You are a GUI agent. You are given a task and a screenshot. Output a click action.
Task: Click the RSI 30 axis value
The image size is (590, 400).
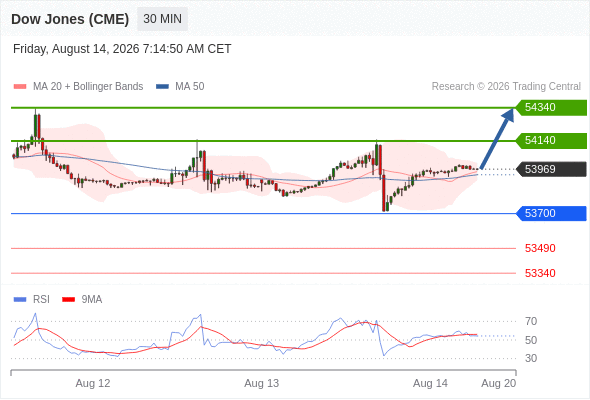(531, 358)
